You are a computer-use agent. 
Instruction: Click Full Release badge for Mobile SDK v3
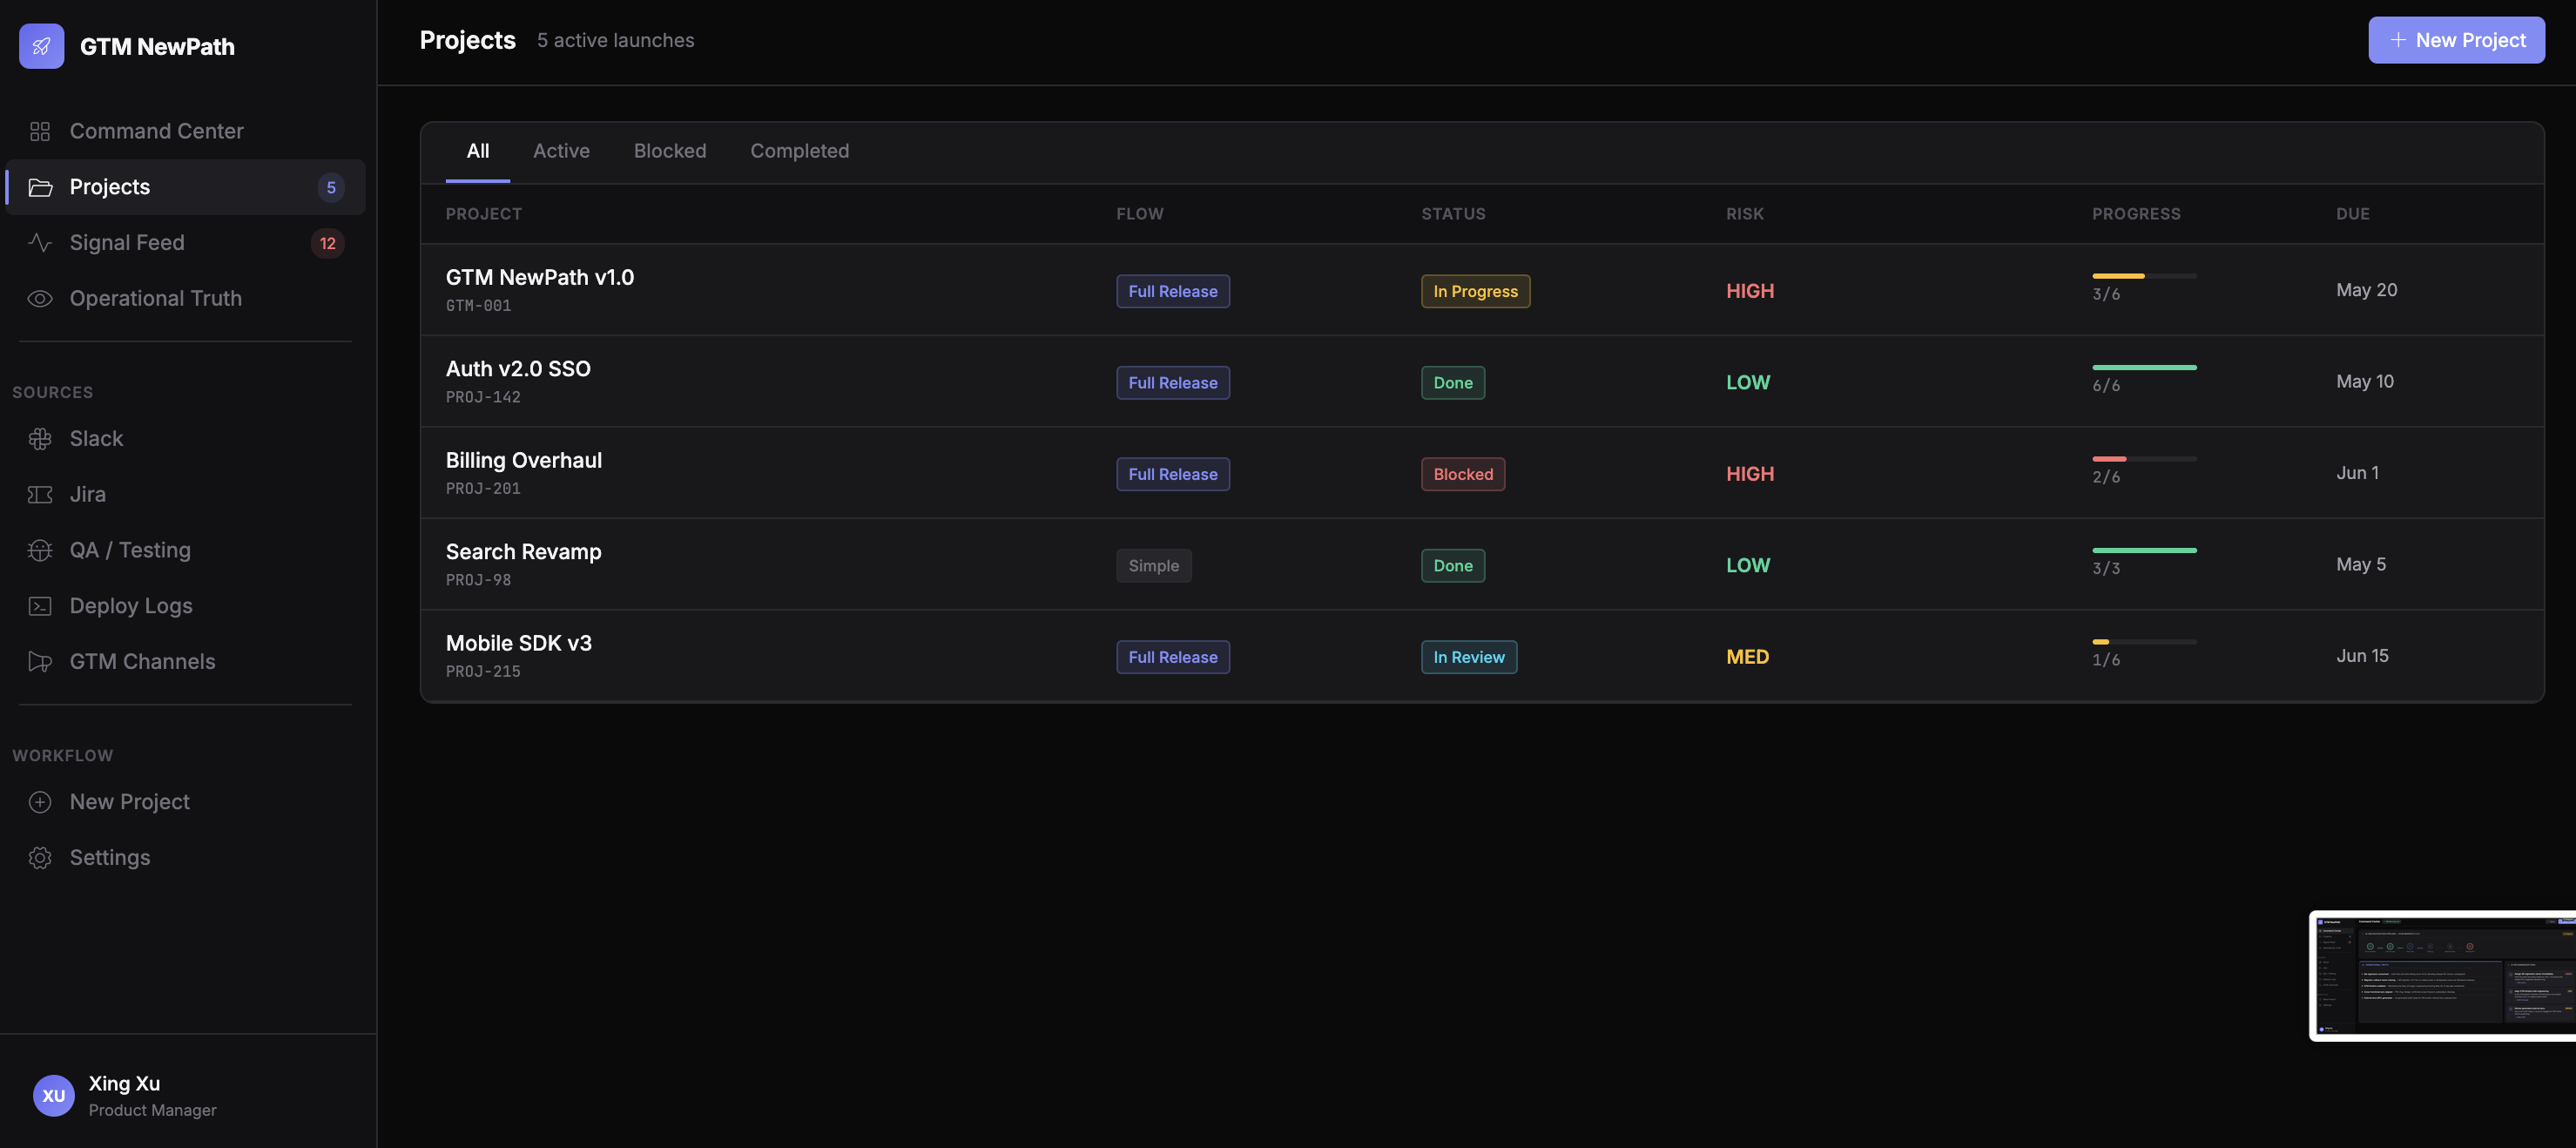click(1173, 658)
